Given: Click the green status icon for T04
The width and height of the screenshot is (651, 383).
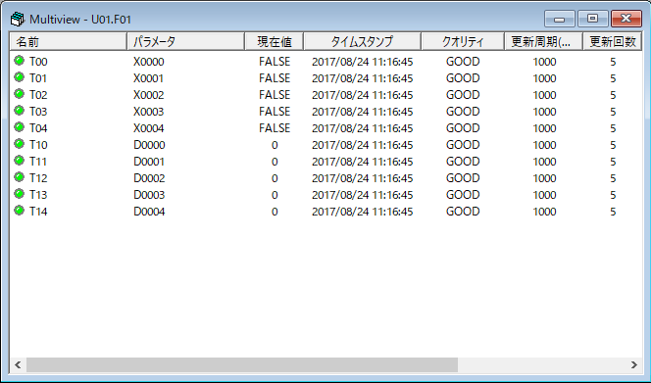Looking at the screenshot, I should (19, 127).
